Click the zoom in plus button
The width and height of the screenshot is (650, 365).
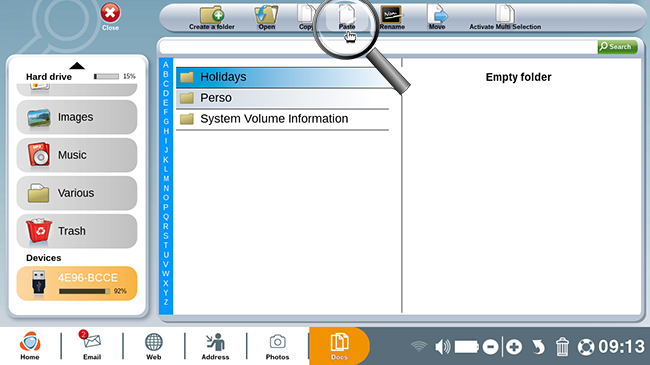tap(514, 347)
